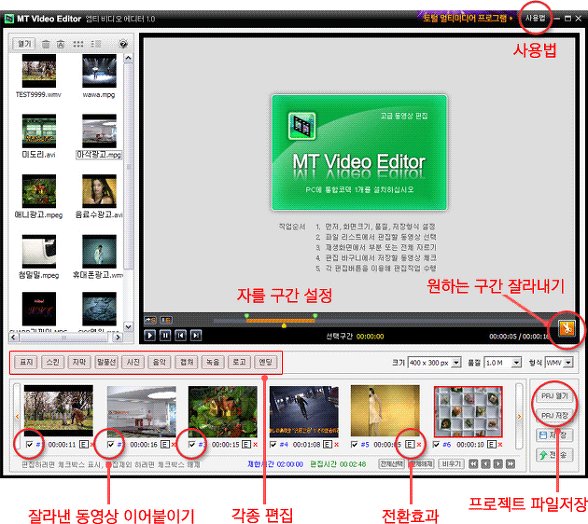This screenshot has width=588, height=524.
Task: Click the 자막 subtitle edit button
Action: (x=79, y=362)
